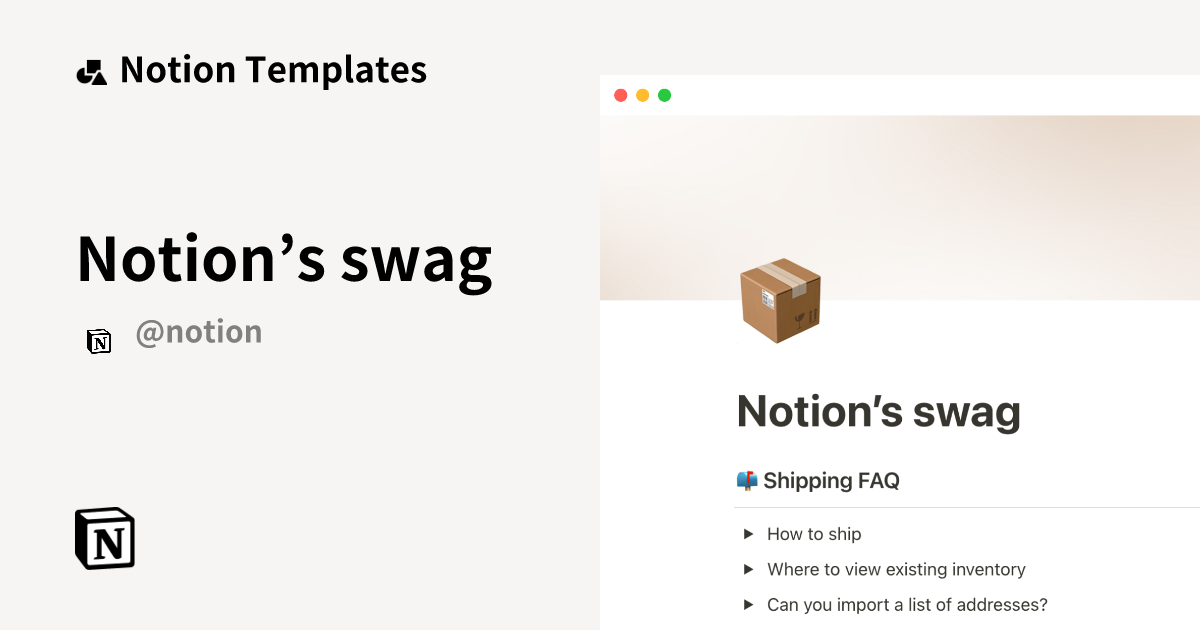This screenshot has height=630, width=1200.
Task: Click the cardboard box page icon
Action: (x=781, y=300)
